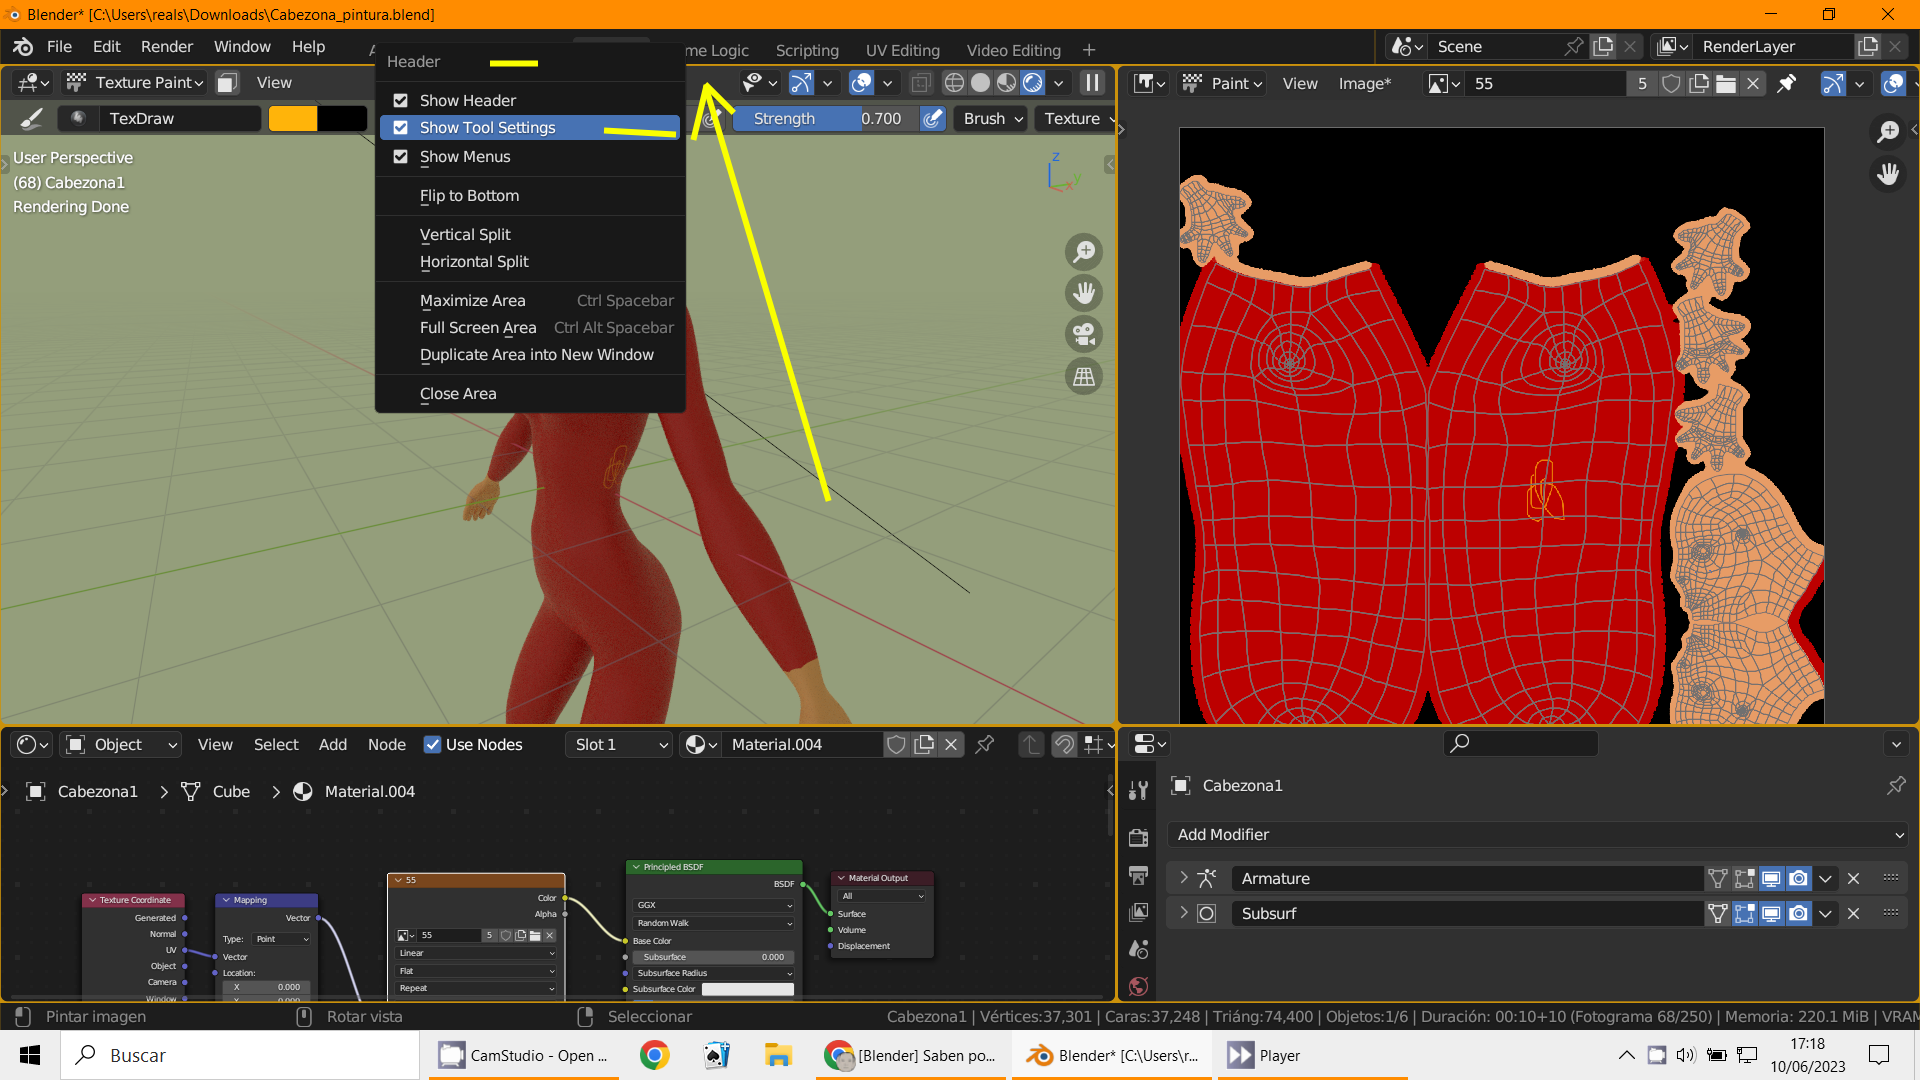
Task: Click the pin icon next to Material.004
Action: [984, 744]
